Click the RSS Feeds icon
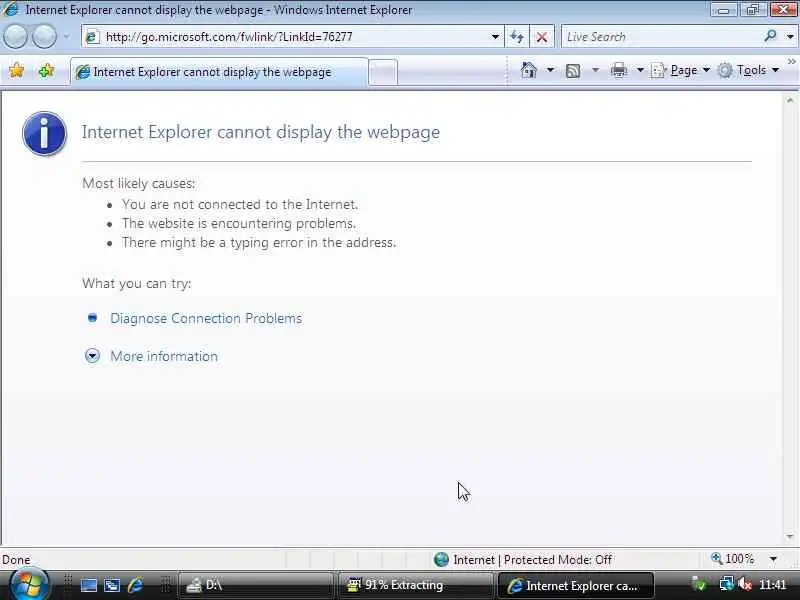The image size is (800, 600). point(573,70)
